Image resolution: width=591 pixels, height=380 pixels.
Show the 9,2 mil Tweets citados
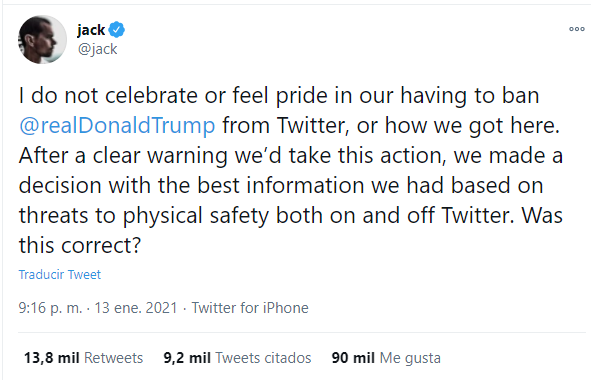237,357
